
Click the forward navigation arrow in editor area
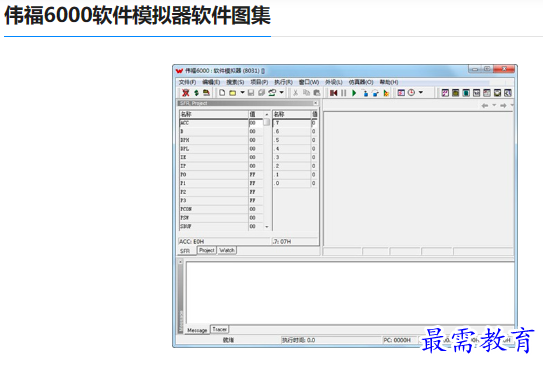[503, 105]
